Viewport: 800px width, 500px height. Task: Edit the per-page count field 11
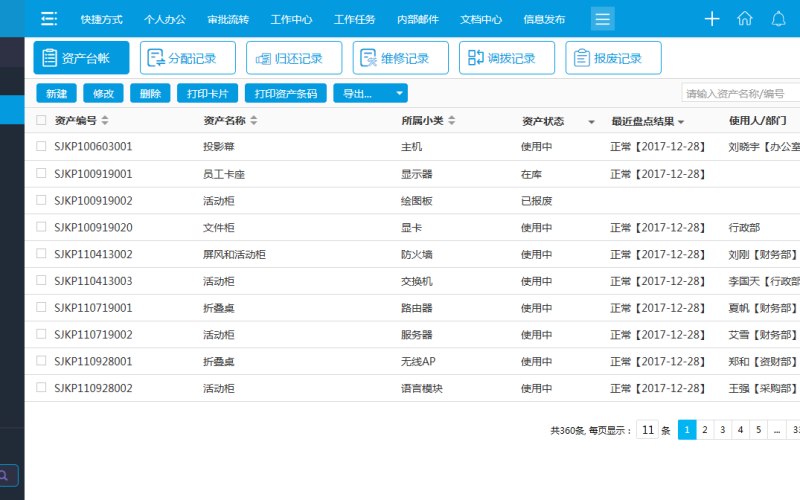pos(647,430)
